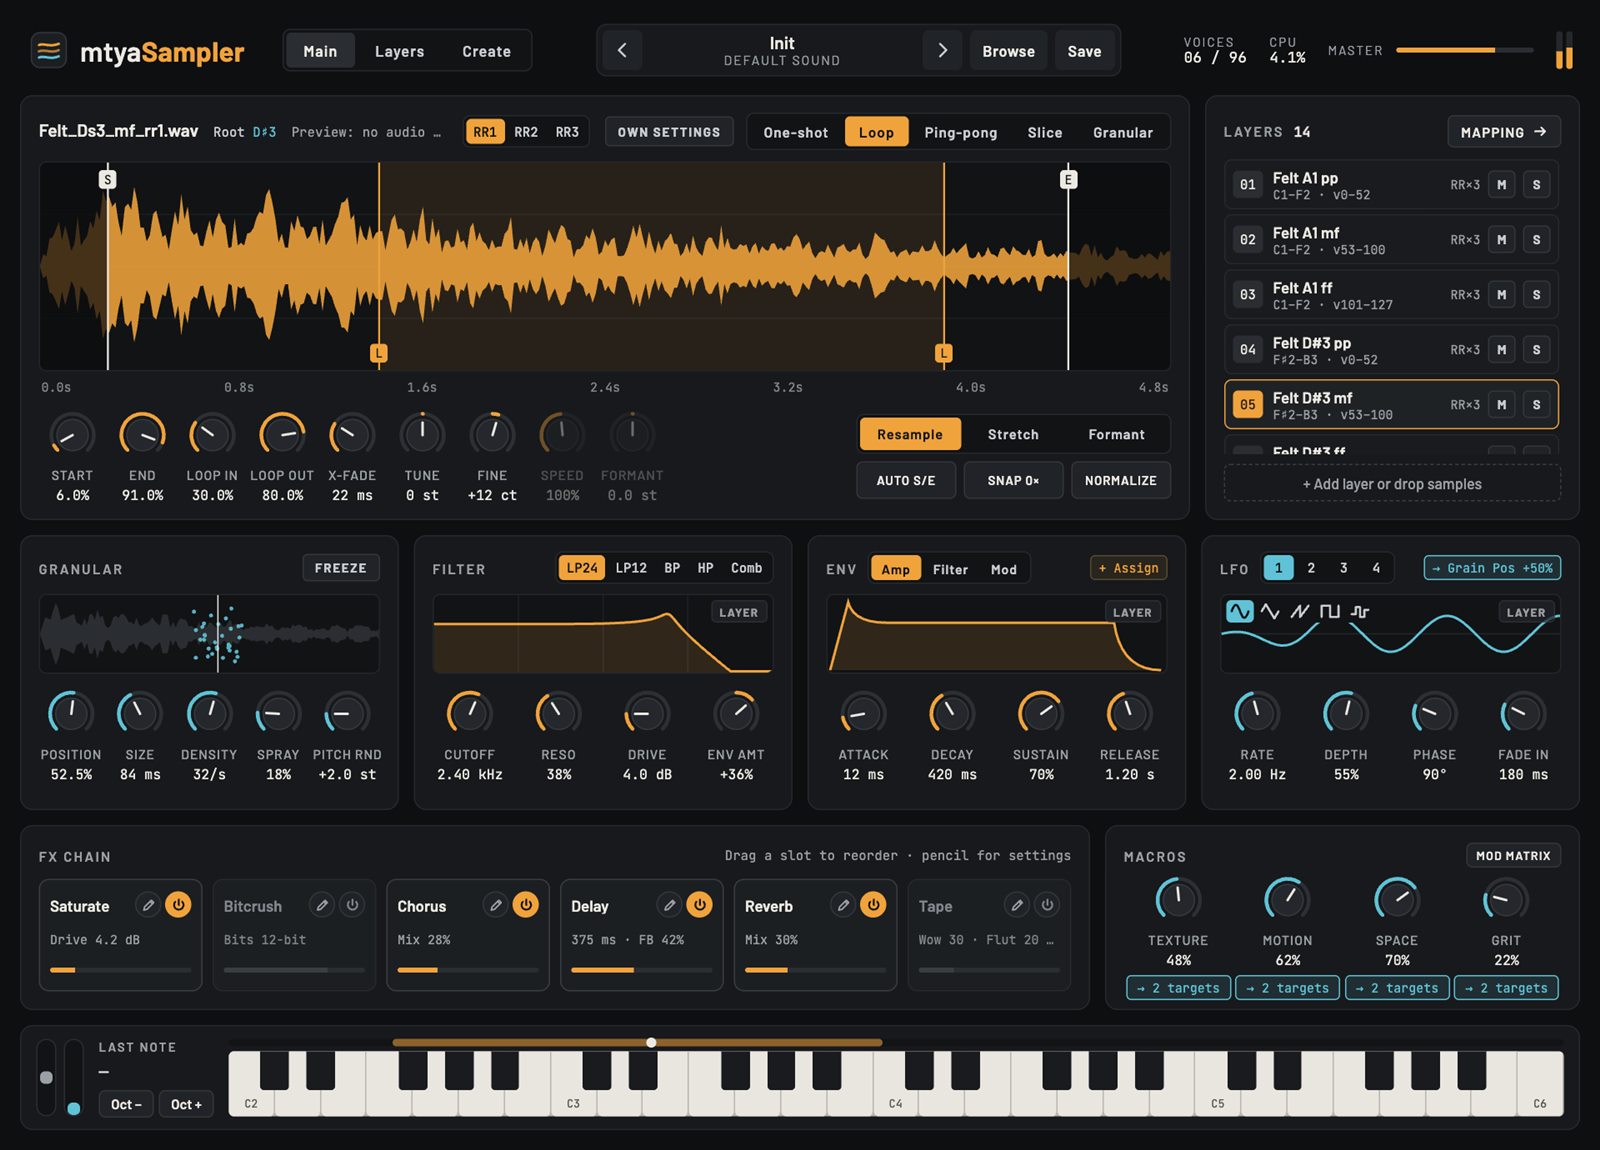Open the layer MAPPING view

pyautogui.click(x=1504, y=132)
